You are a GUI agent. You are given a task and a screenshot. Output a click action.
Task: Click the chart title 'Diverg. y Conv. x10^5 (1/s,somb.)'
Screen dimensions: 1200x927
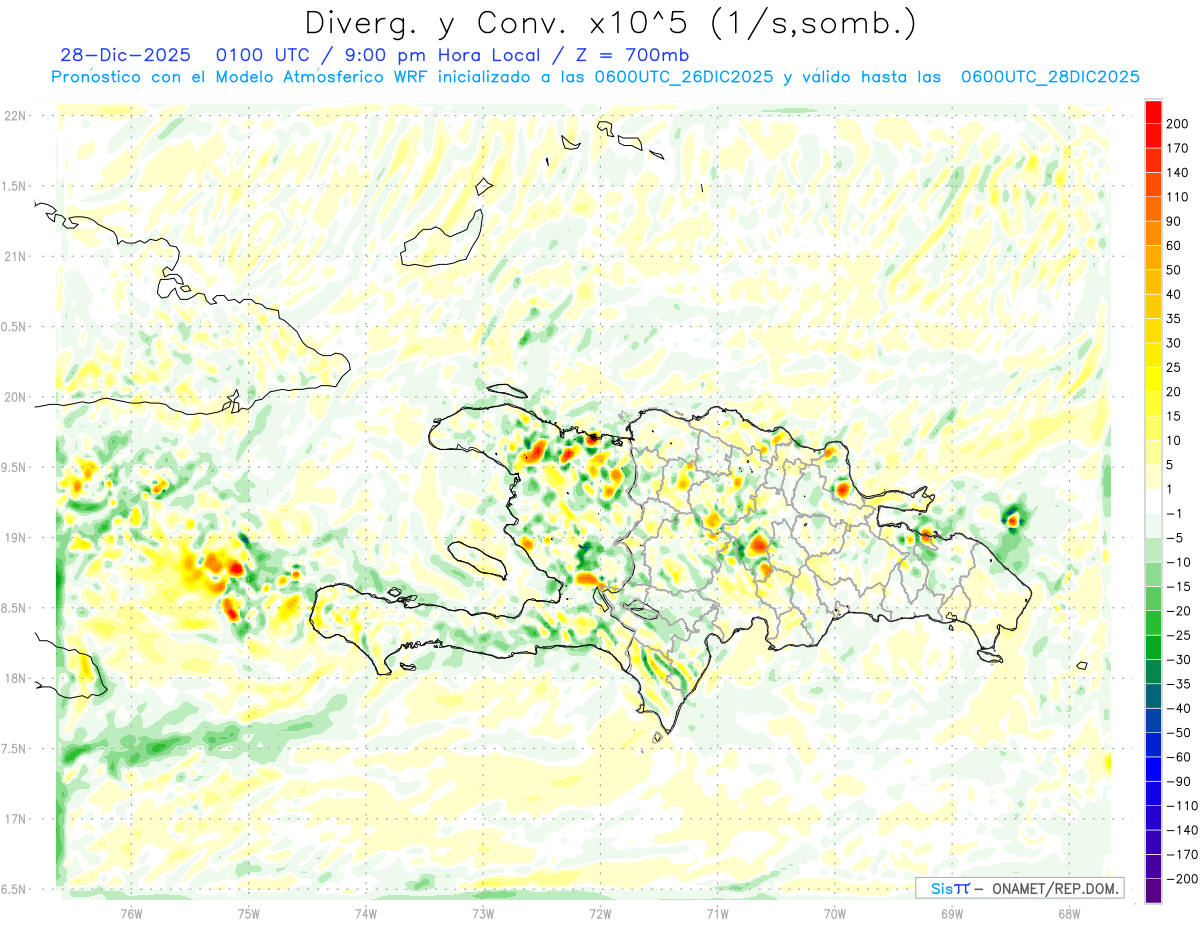click(610, 23)
